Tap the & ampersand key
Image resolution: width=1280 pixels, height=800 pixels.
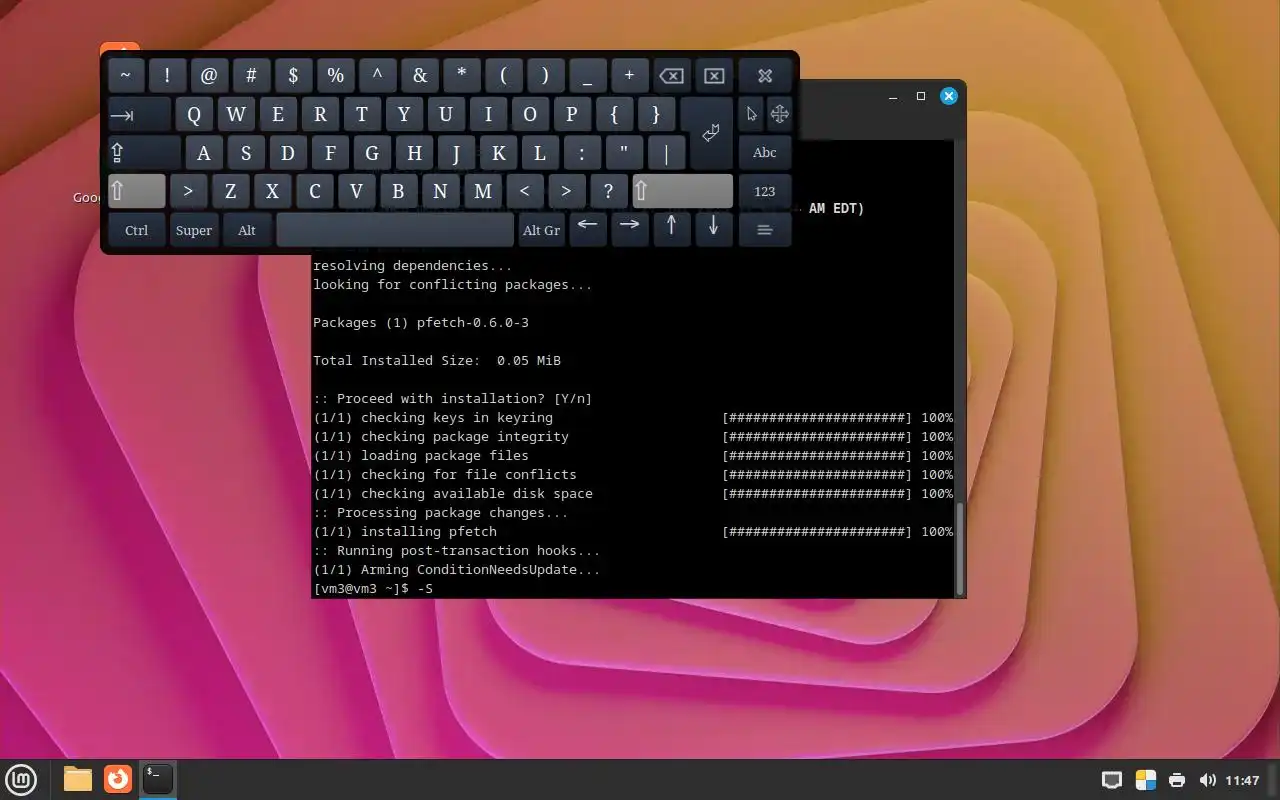(419, 75)
